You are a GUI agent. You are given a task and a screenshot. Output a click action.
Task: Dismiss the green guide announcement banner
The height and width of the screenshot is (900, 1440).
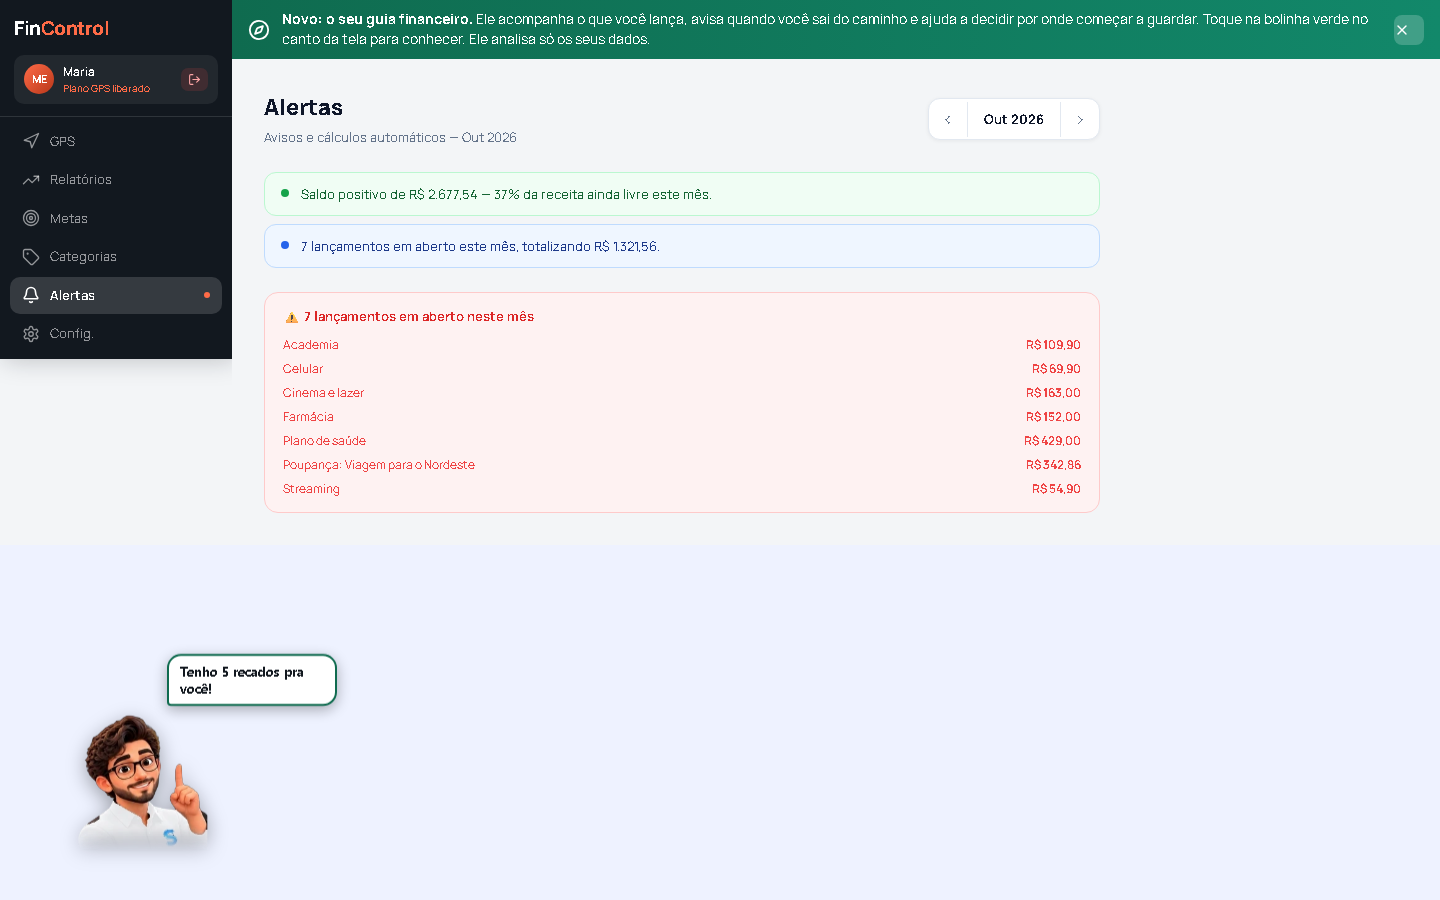coord(1408,30)
